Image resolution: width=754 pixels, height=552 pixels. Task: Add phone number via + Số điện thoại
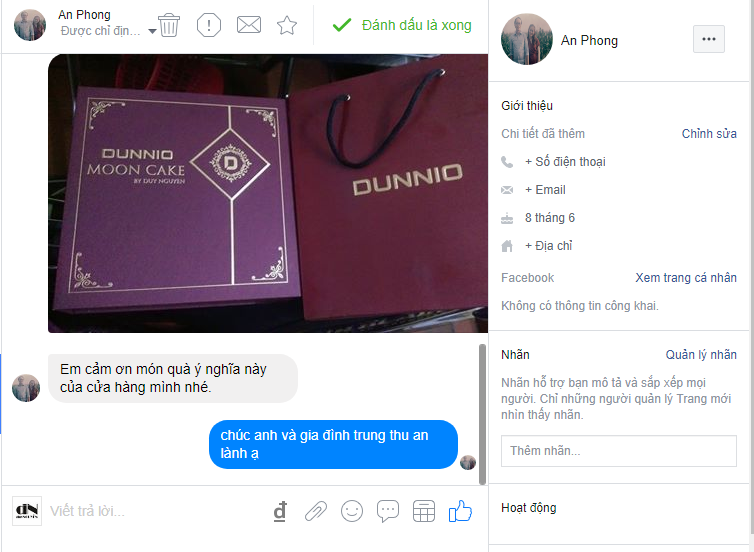(x=565, y=162)
